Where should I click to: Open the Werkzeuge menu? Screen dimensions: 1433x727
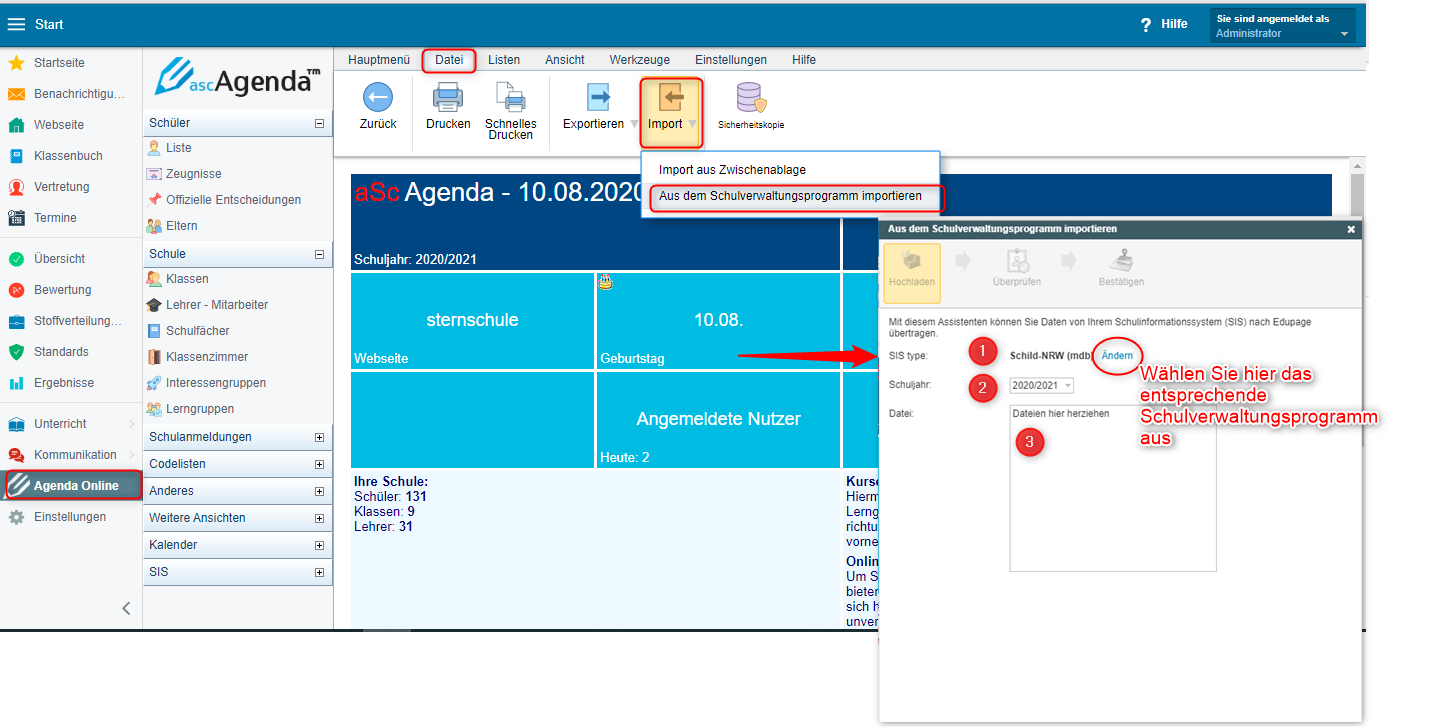click(x=640, y=60)
